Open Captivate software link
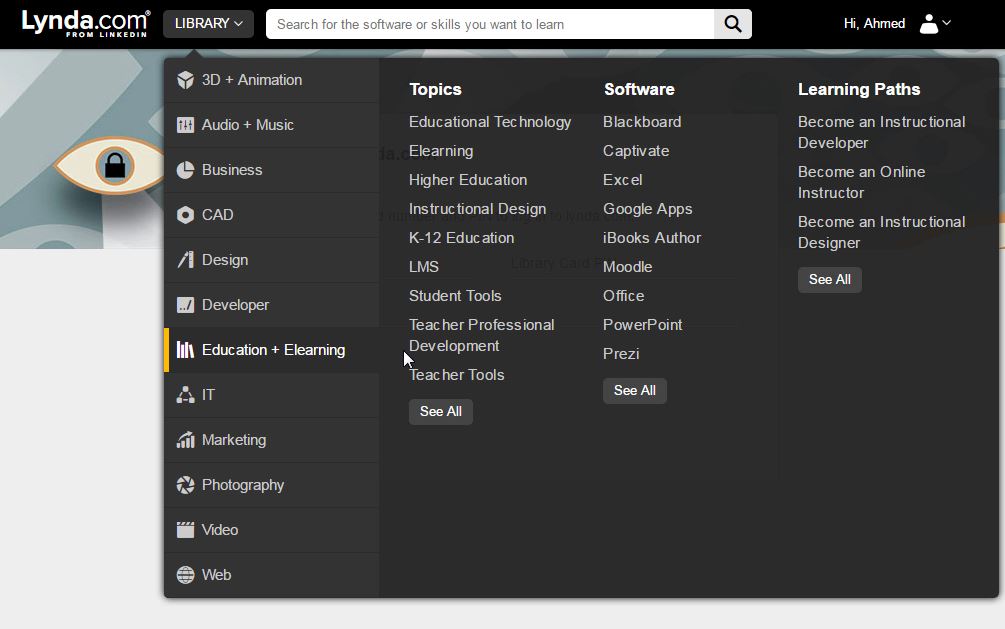Image resolution: width=1005 pixels, height=629 pixels. coord(636,151)
